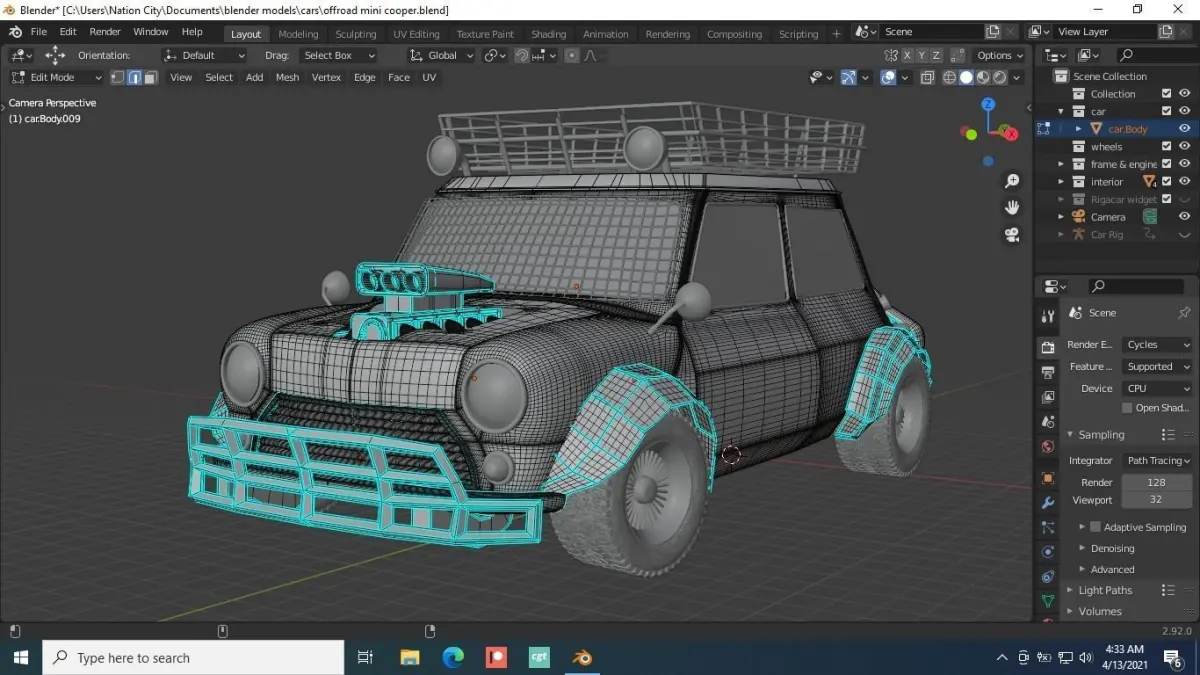This screenshot has height=675, width=1200.
Task: Toggle Y axis mirror
Action: point(922,55)
